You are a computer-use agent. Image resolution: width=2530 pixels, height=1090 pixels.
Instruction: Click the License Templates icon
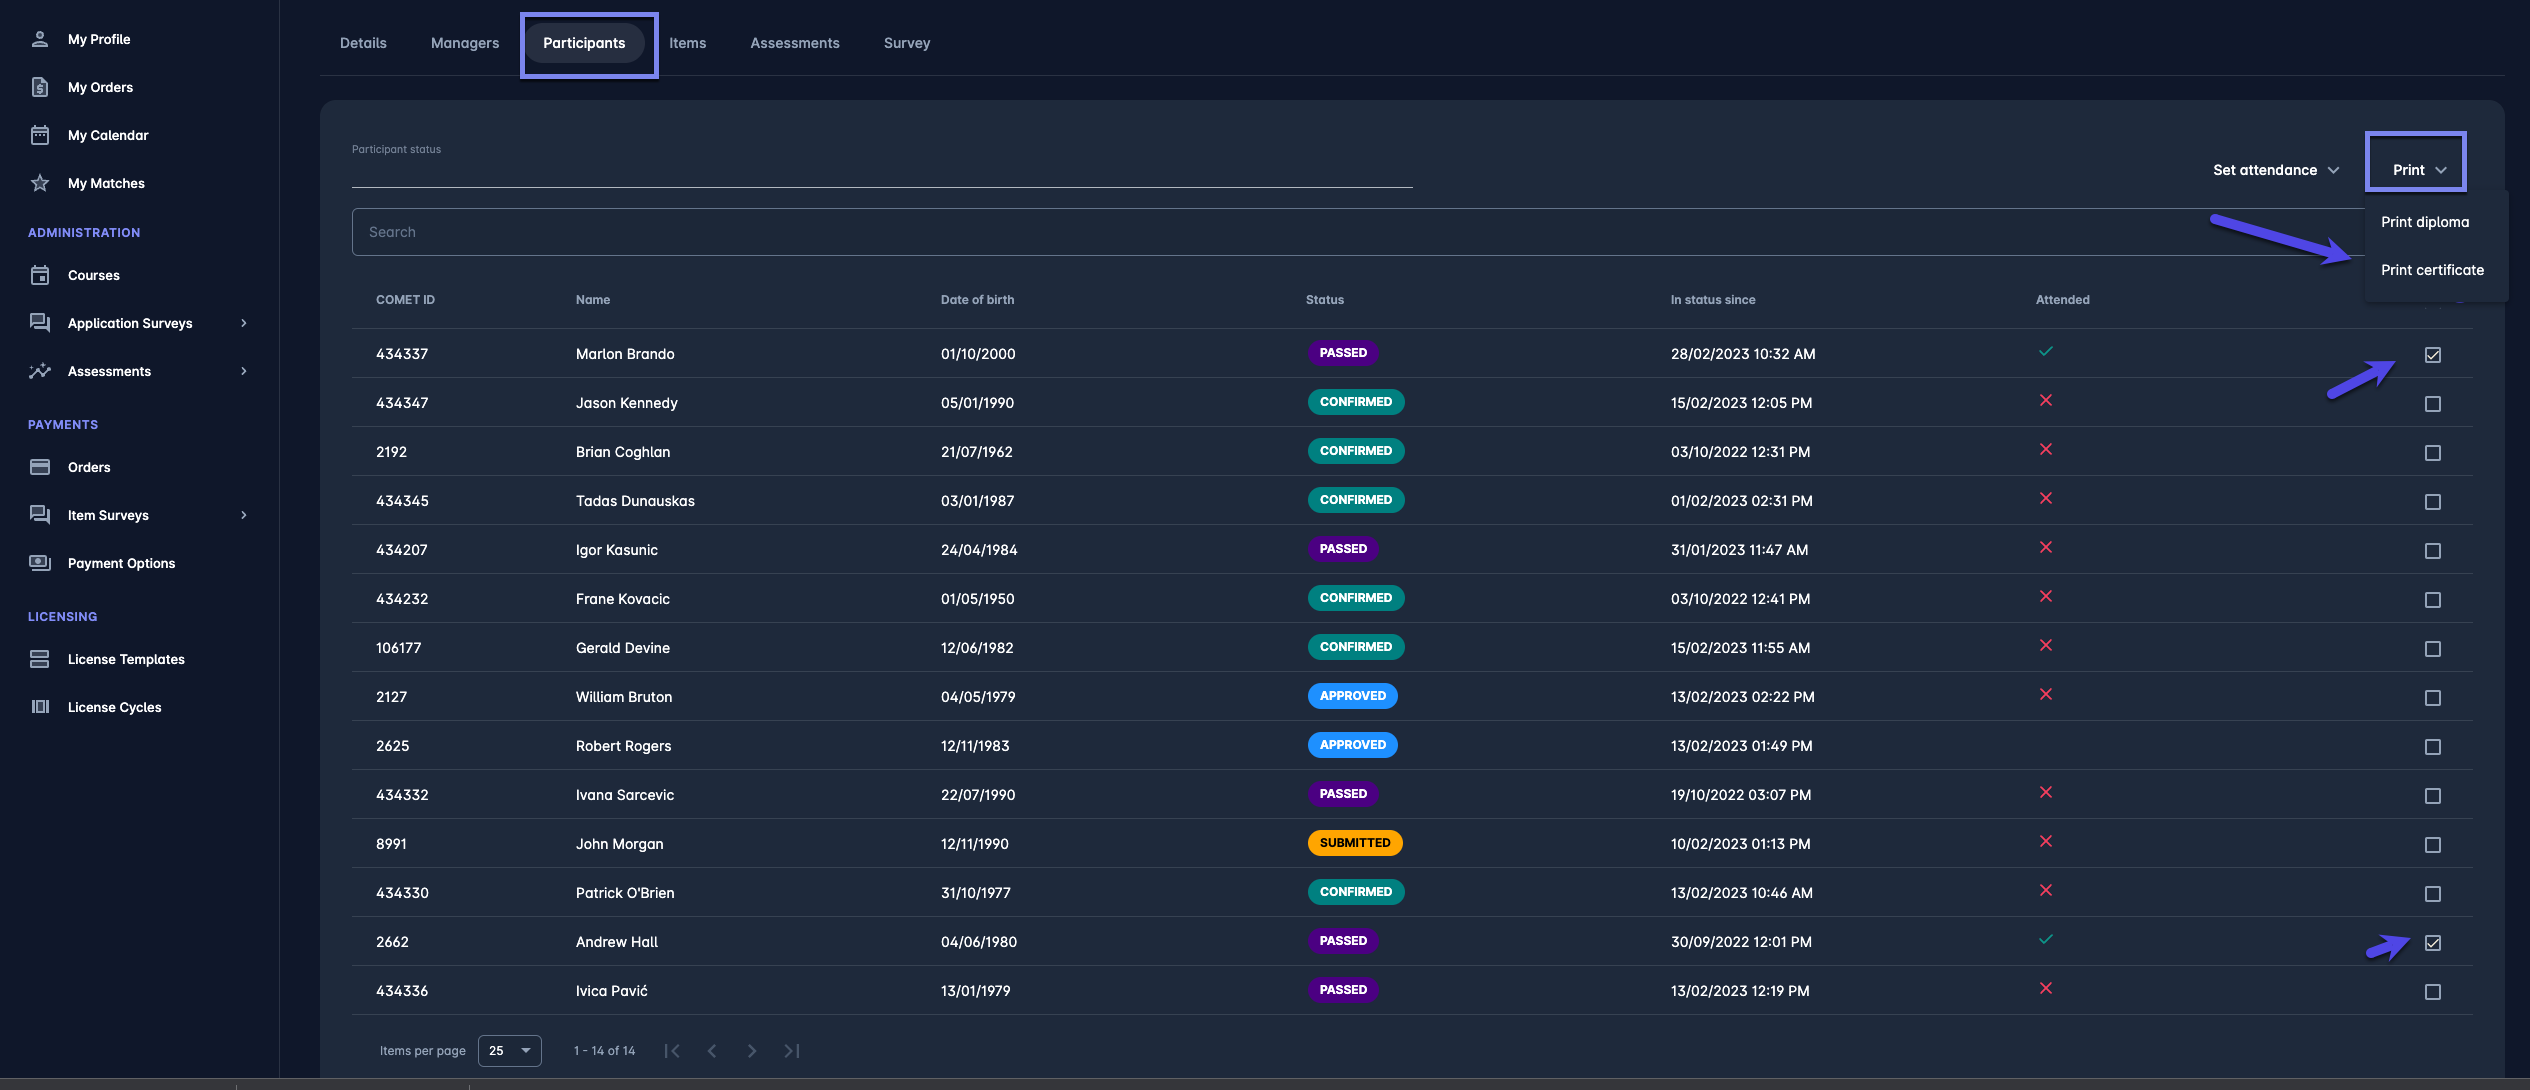pyautogui.click(x=40, y=659)
